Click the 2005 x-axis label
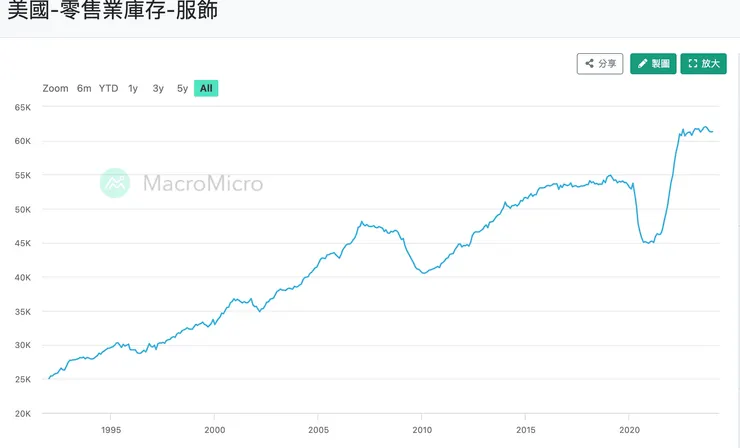Viewport: 740px width, 448px height. point(317,430)
